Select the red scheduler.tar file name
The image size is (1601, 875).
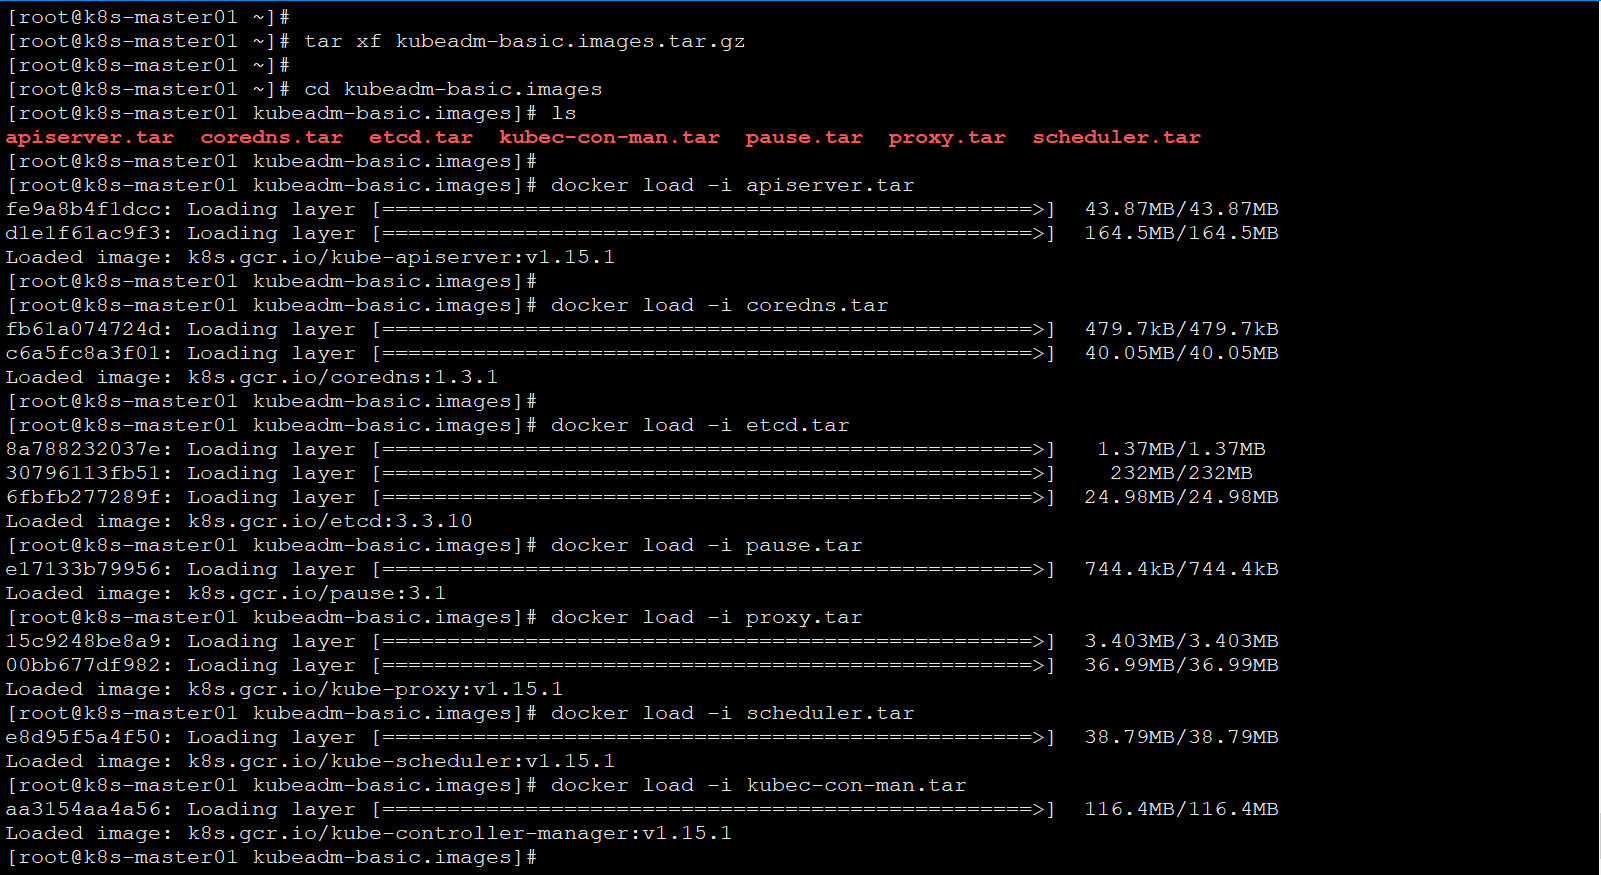tap(1116, 137)
